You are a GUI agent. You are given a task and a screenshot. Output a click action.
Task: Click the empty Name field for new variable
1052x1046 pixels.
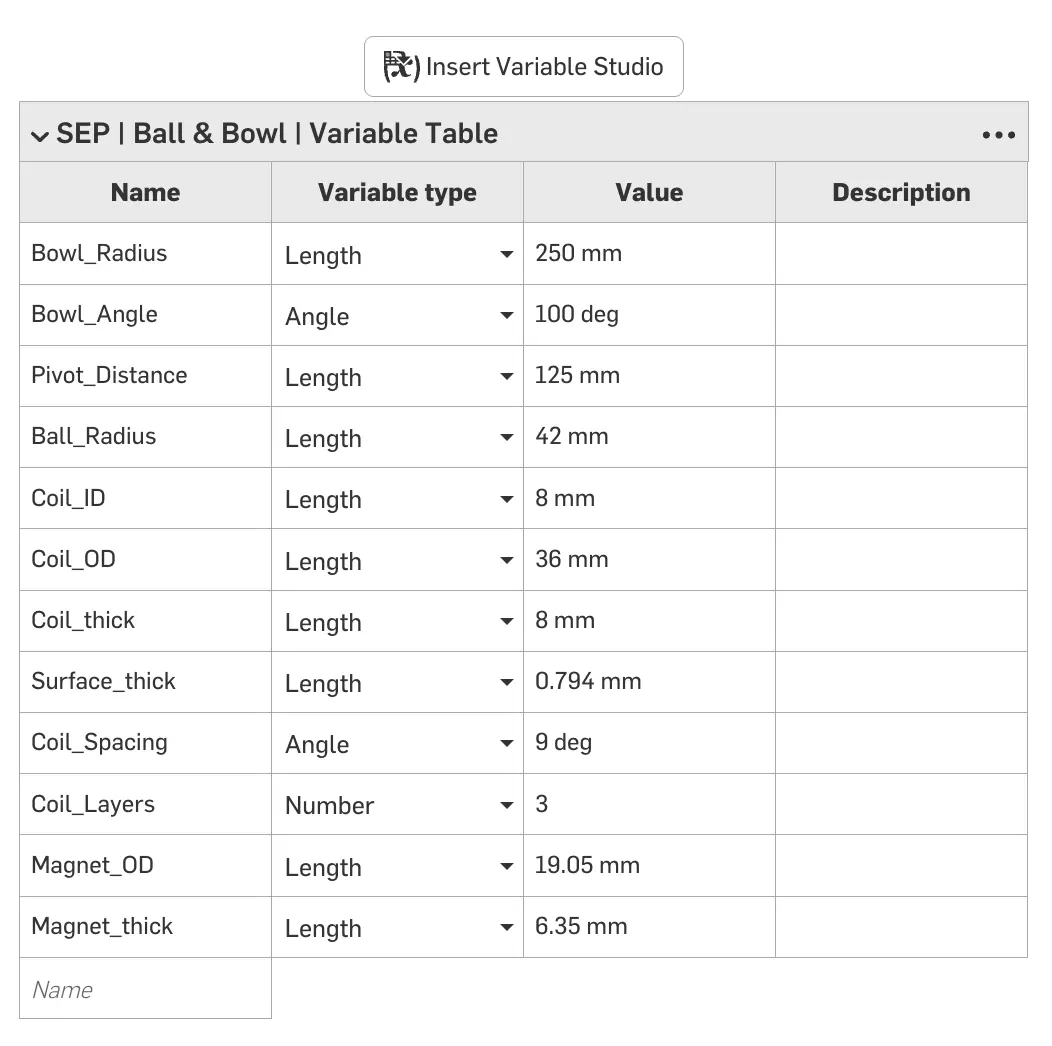145,989
